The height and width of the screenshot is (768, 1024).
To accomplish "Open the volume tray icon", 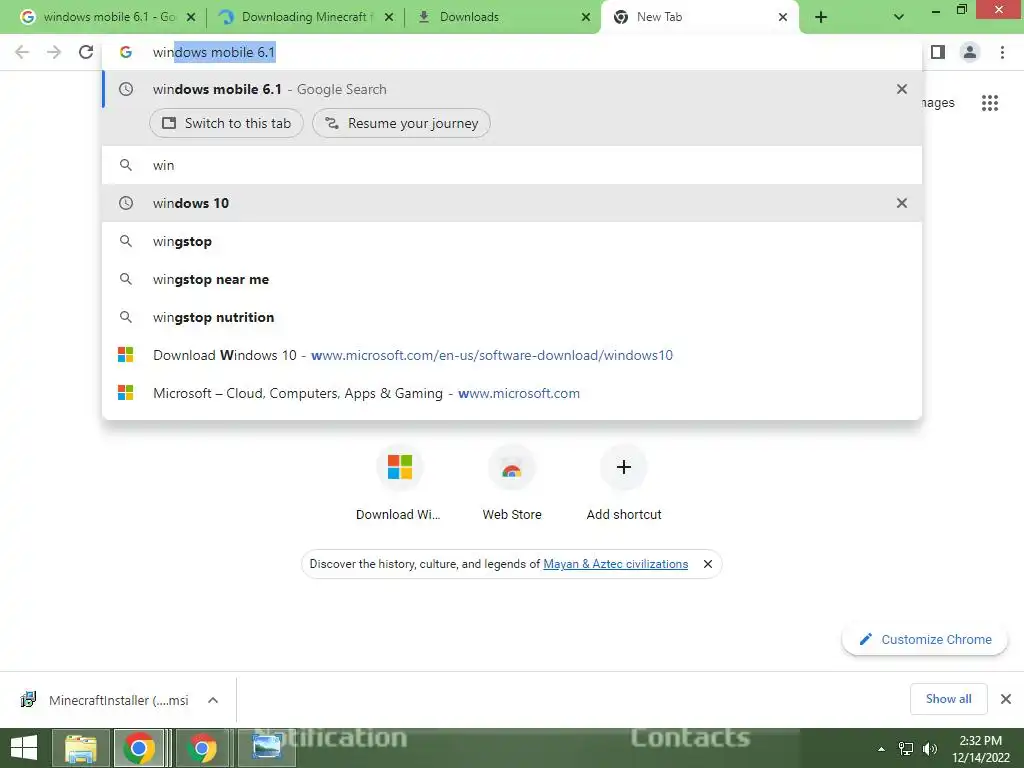I will [x=929, y=749].
